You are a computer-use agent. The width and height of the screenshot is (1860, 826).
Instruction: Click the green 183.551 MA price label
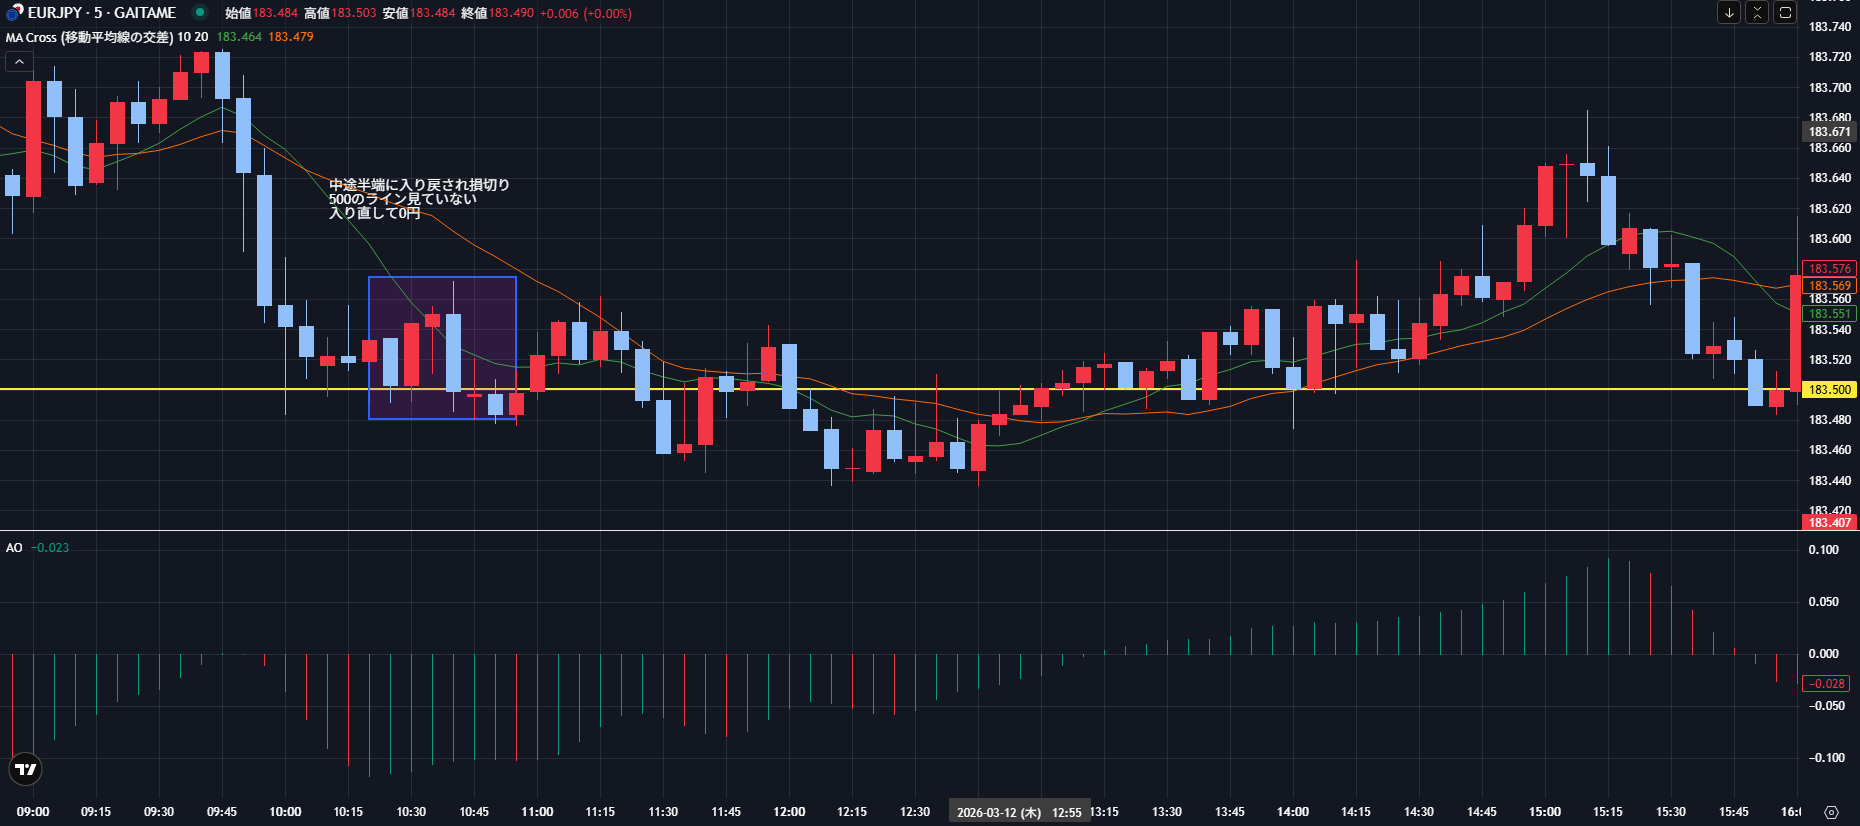point(1829,314)
